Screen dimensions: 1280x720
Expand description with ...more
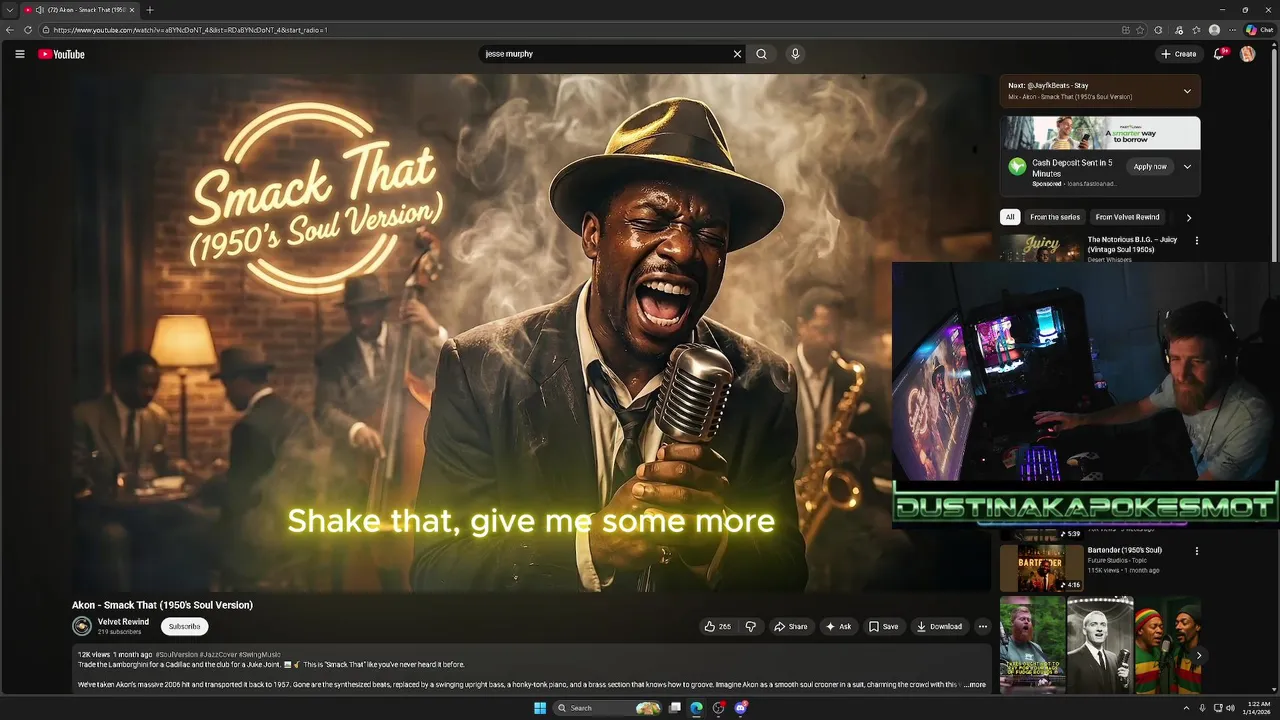click(x=974, y=685)
